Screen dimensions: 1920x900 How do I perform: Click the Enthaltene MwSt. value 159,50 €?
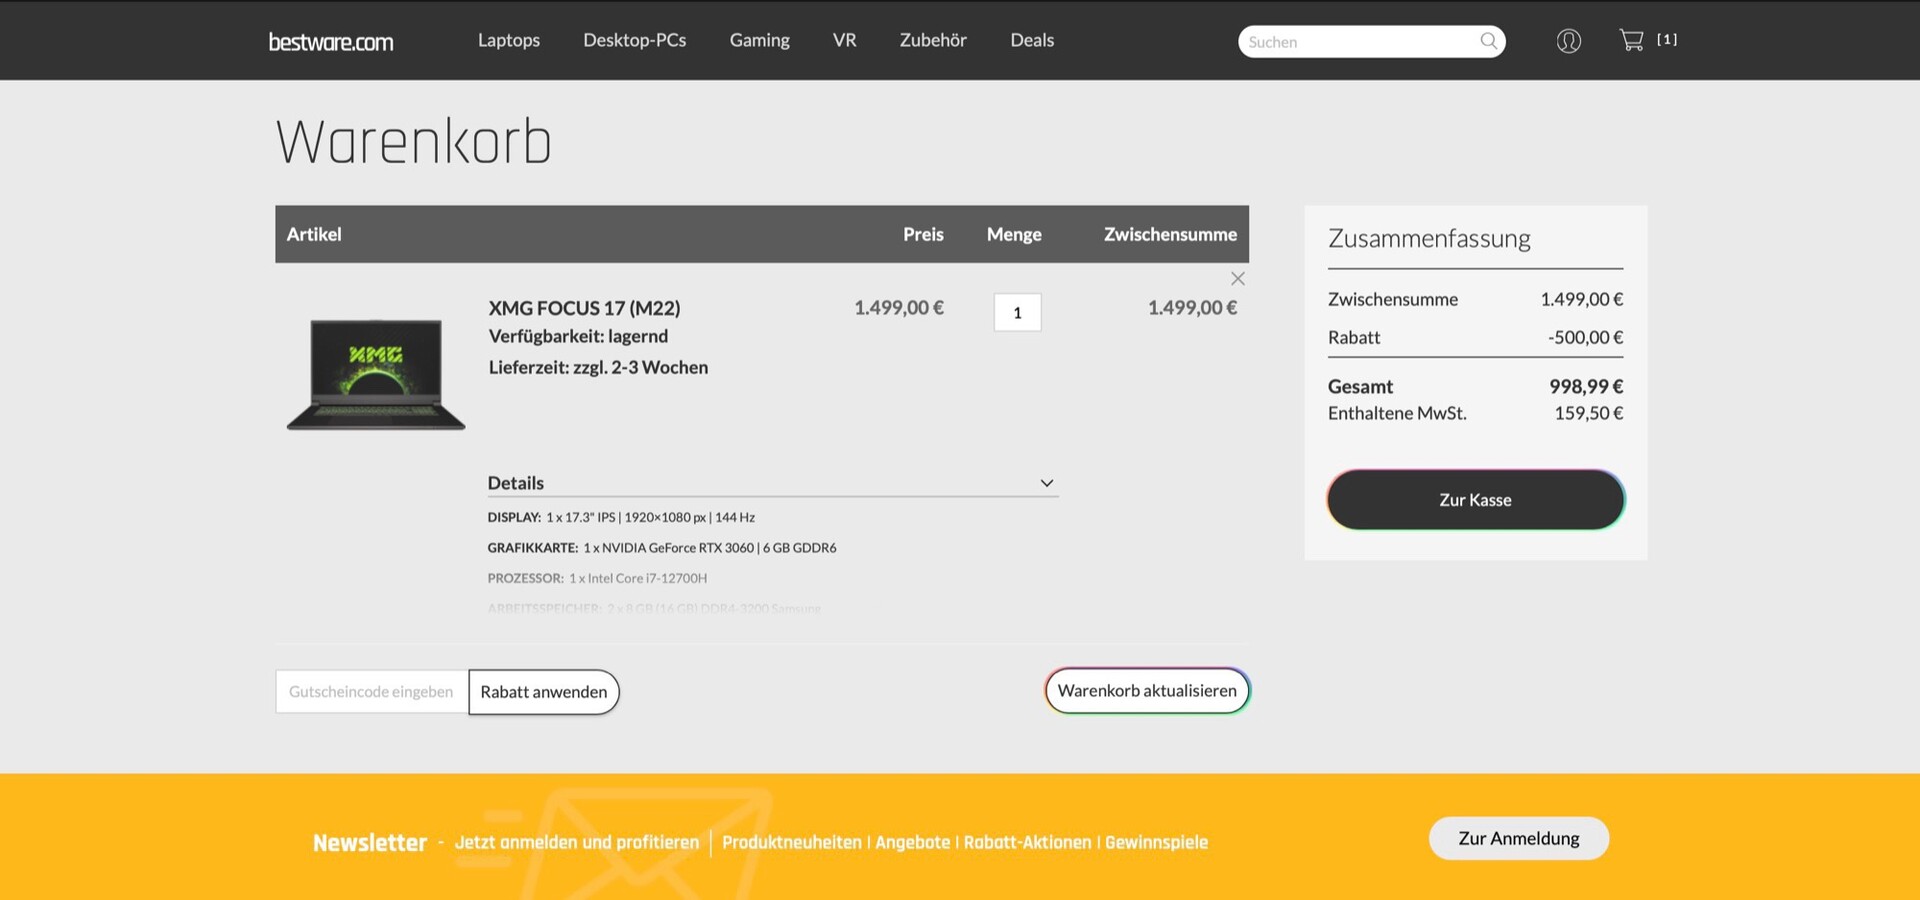[x=1588, y=413]
